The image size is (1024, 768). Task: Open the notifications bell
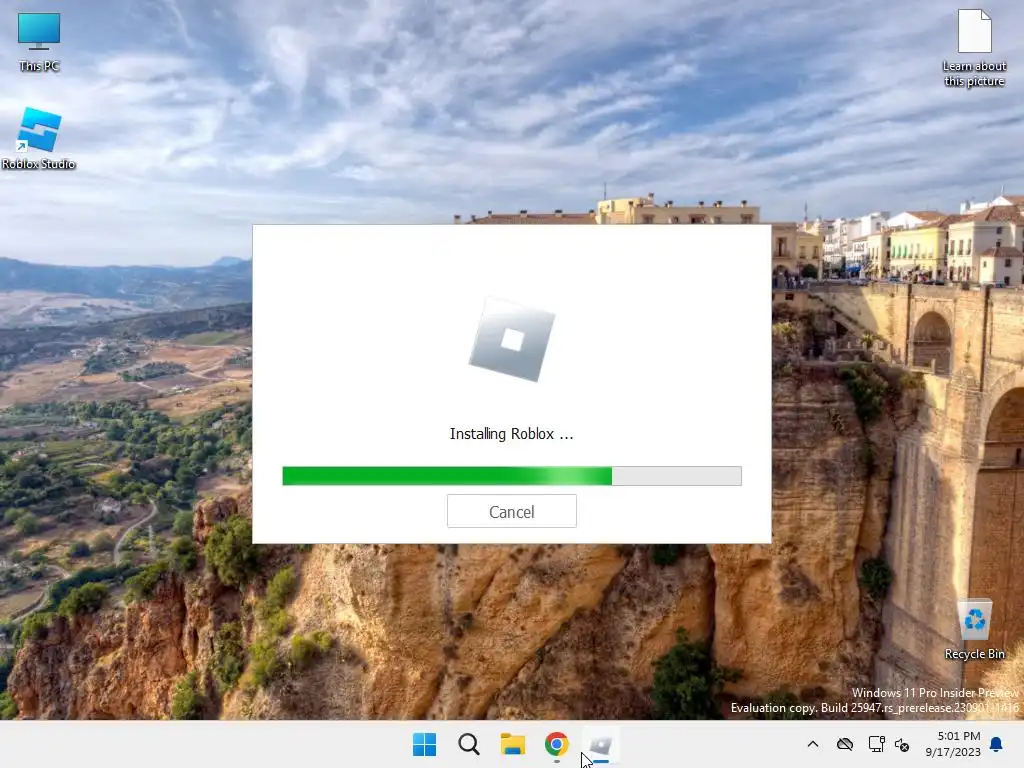(997, 744)
